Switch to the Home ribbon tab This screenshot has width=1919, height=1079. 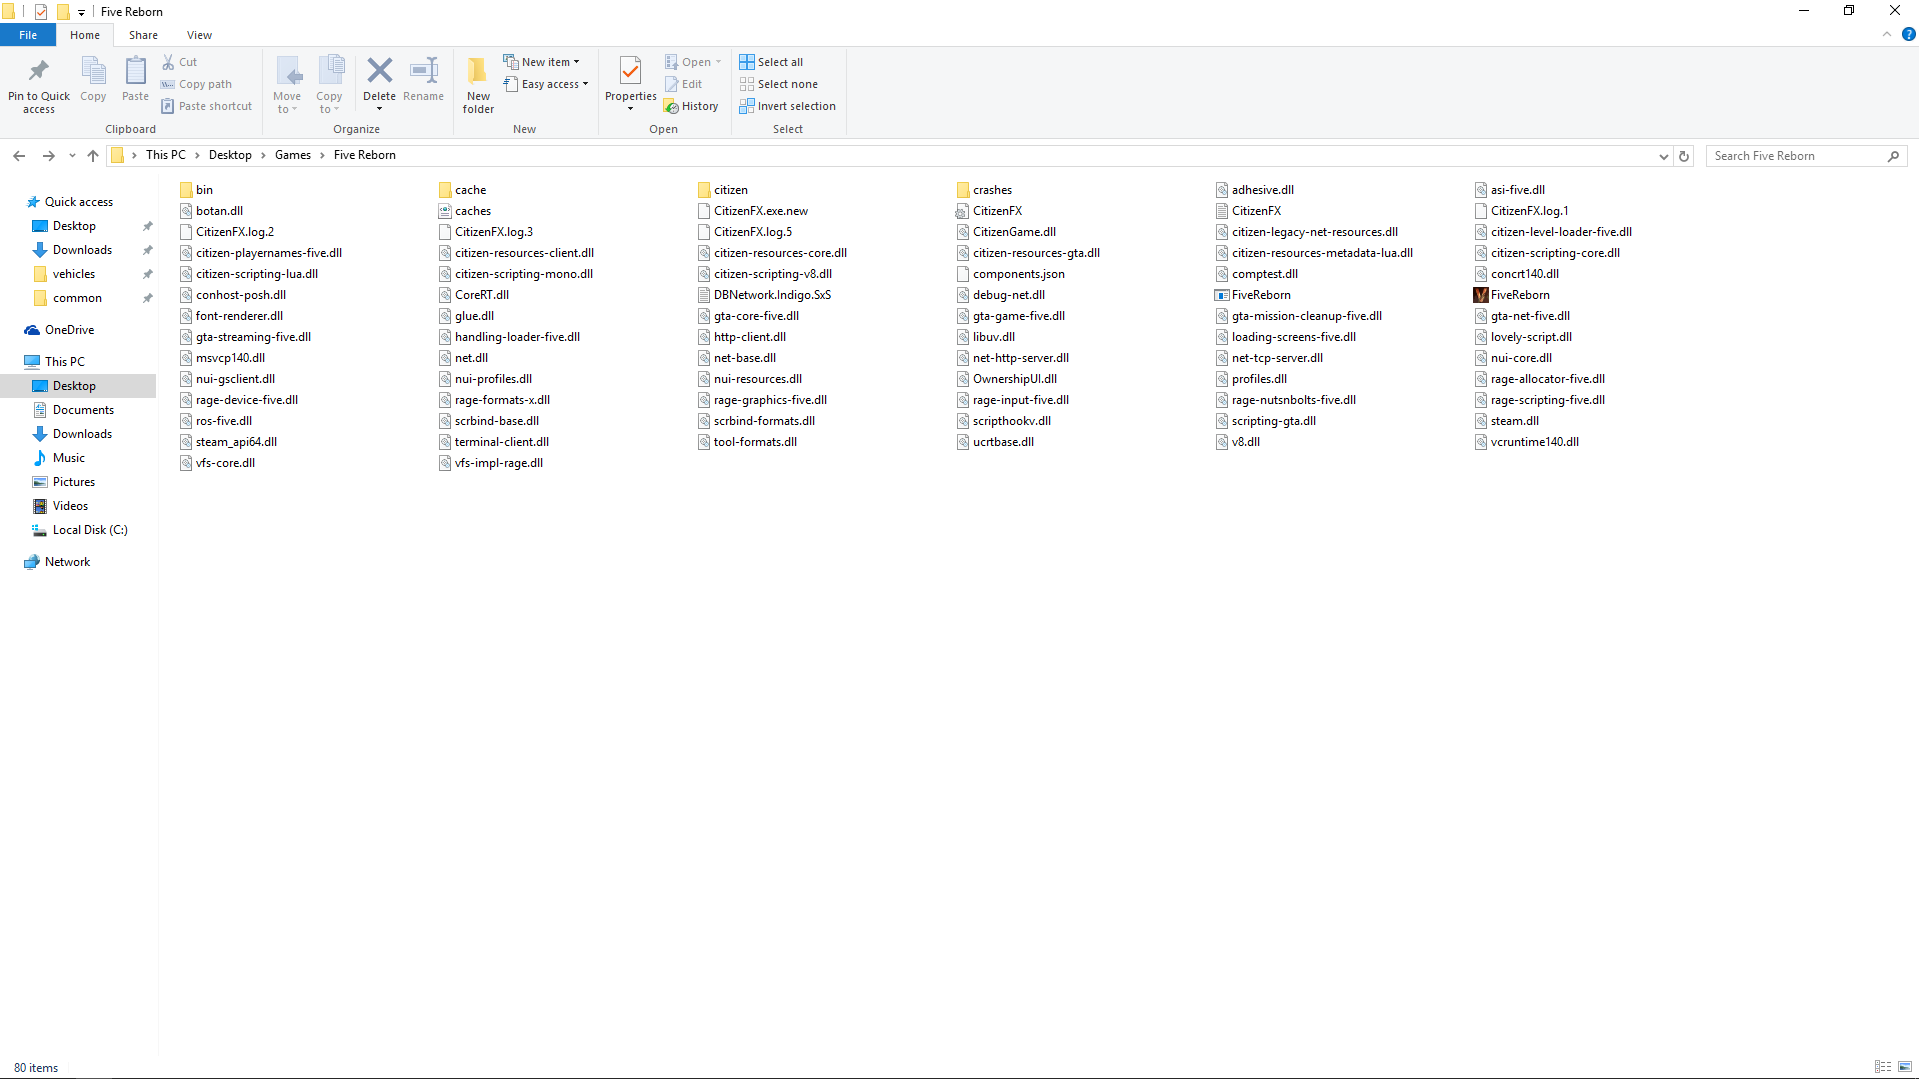85,35
